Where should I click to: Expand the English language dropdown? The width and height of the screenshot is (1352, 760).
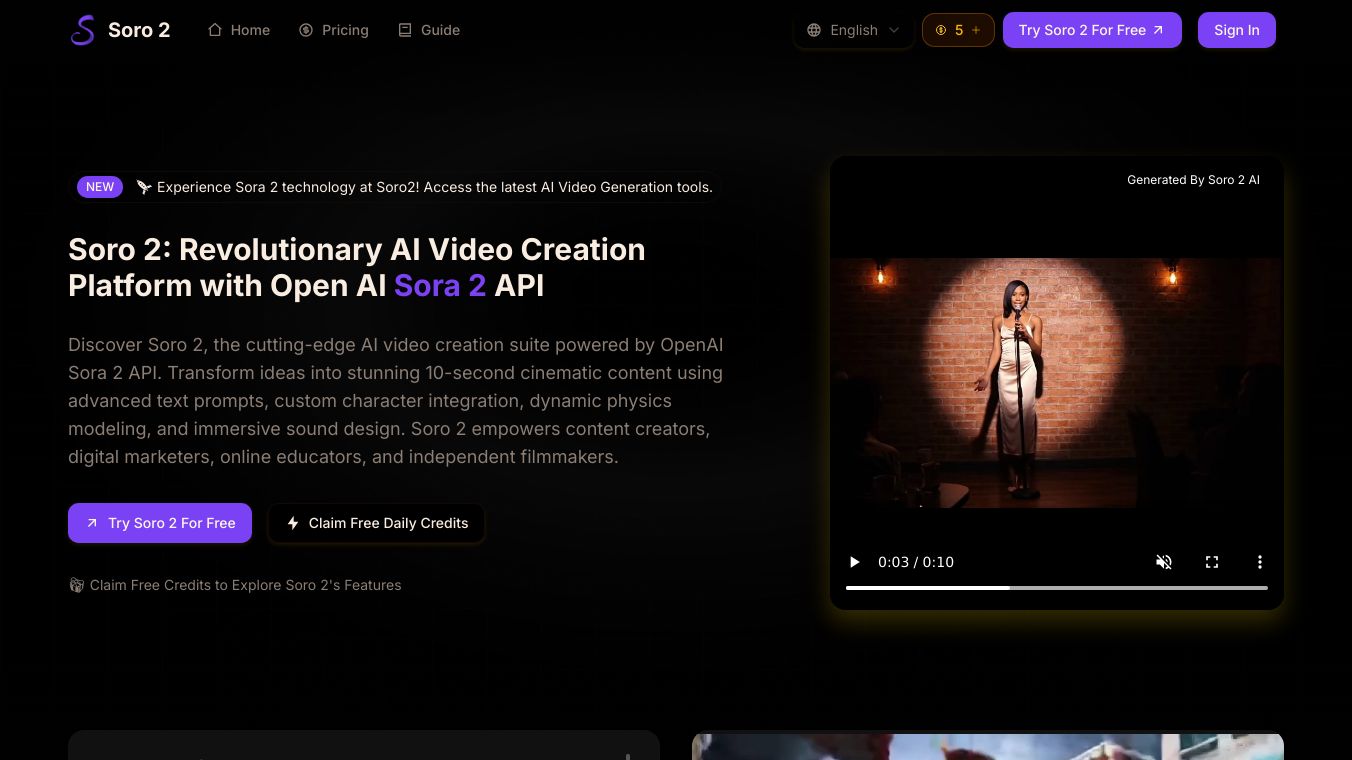pos(854,30)
